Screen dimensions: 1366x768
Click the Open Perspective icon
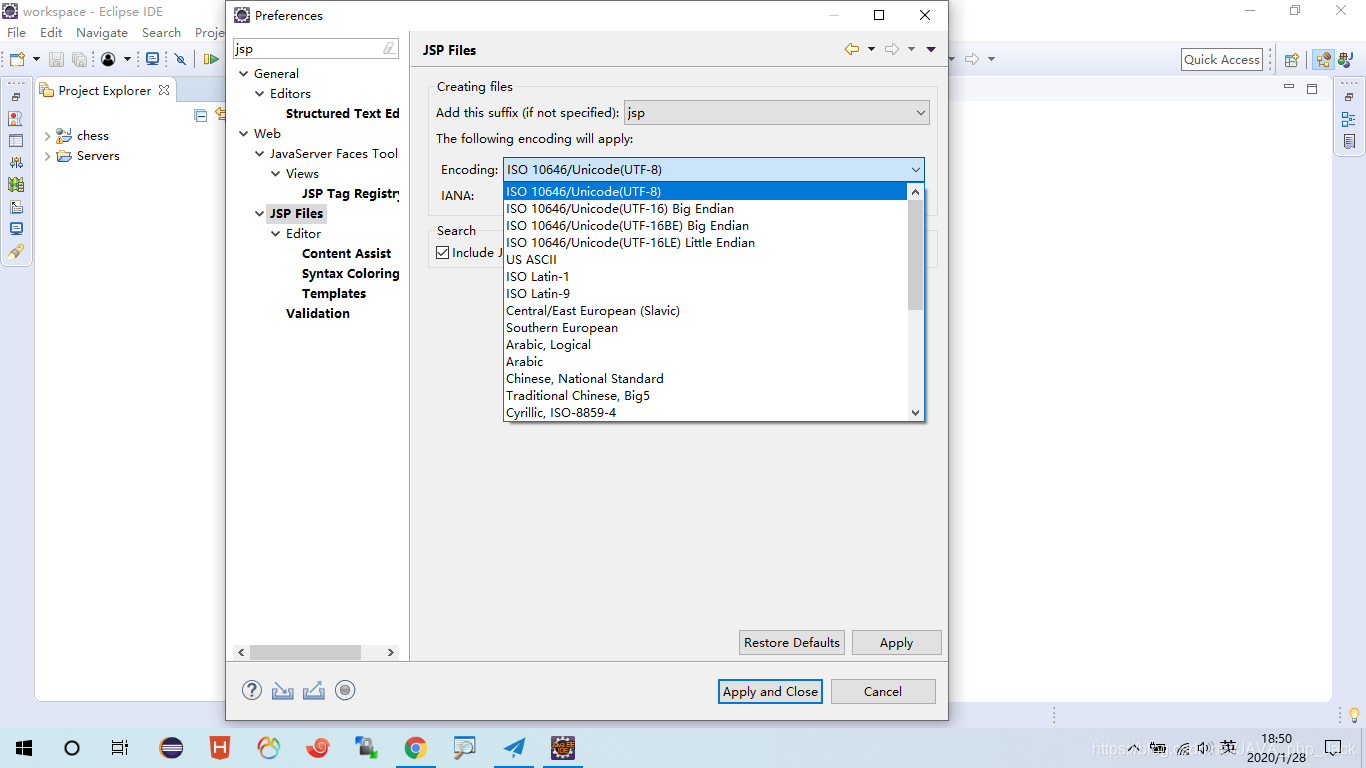click(x=1291, y=60)
